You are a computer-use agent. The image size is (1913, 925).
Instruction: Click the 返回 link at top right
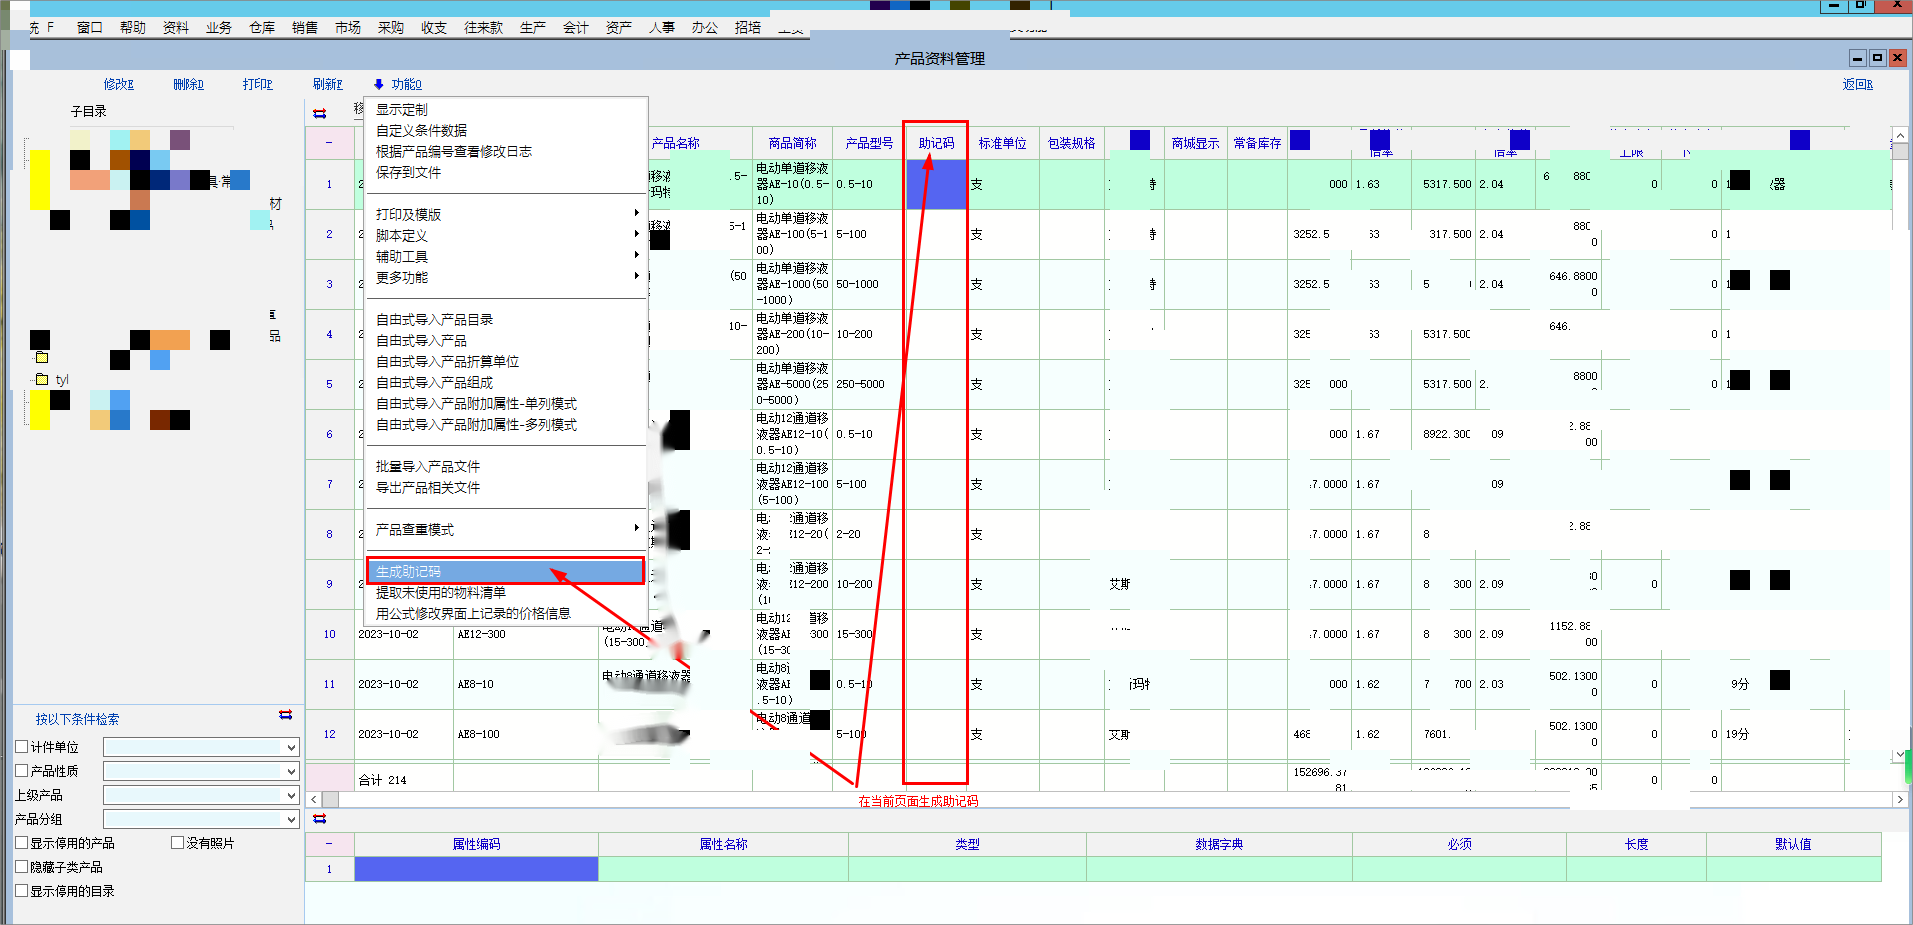point(1857,85)
